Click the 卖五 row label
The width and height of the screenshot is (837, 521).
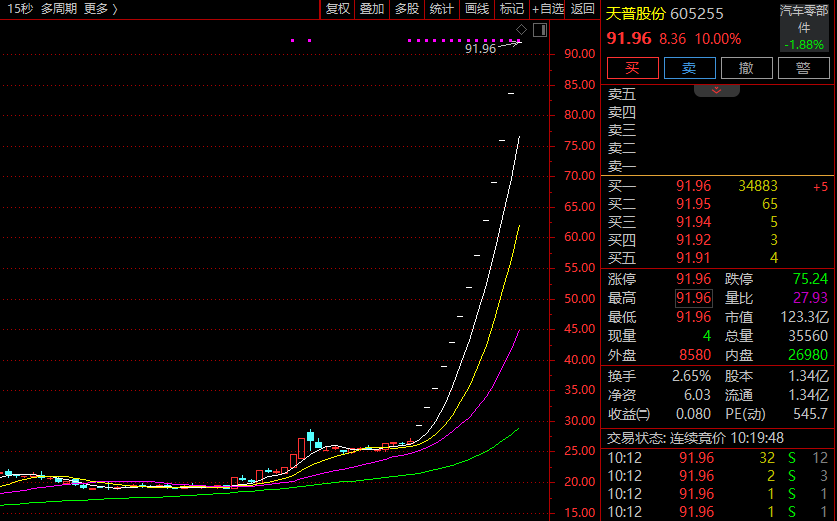click(622, 94)
